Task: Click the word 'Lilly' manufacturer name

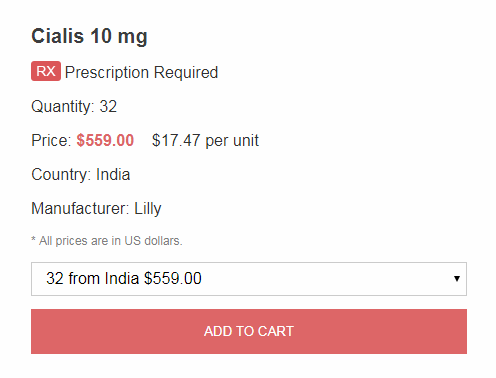Action: (148, 209)
